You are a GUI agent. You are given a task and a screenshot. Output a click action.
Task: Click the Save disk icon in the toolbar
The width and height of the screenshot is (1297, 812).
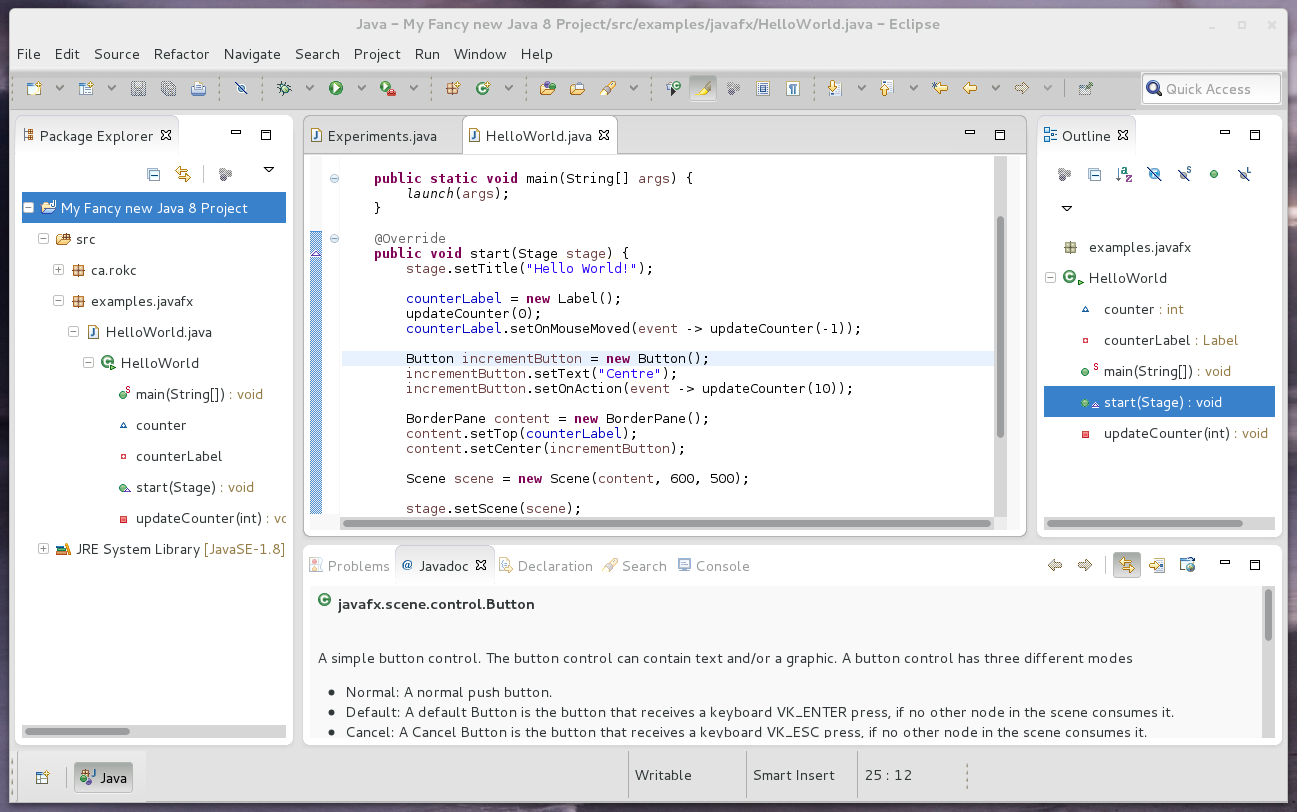[x=138, y=88]
